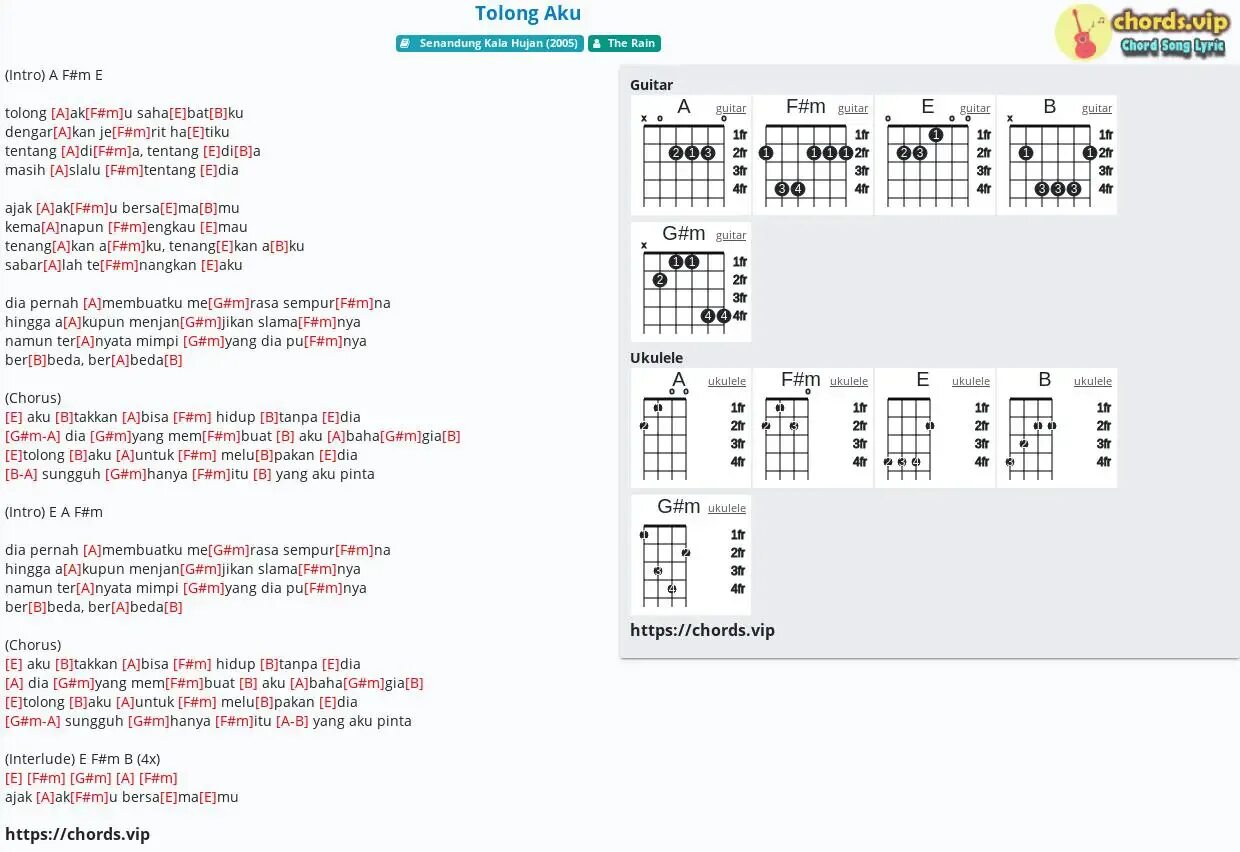The width and height of the screenshot is (1240, 852).
Task: Click the '(Interlude) E F#m B (4x)' line
Action: (x=83, y=759)
